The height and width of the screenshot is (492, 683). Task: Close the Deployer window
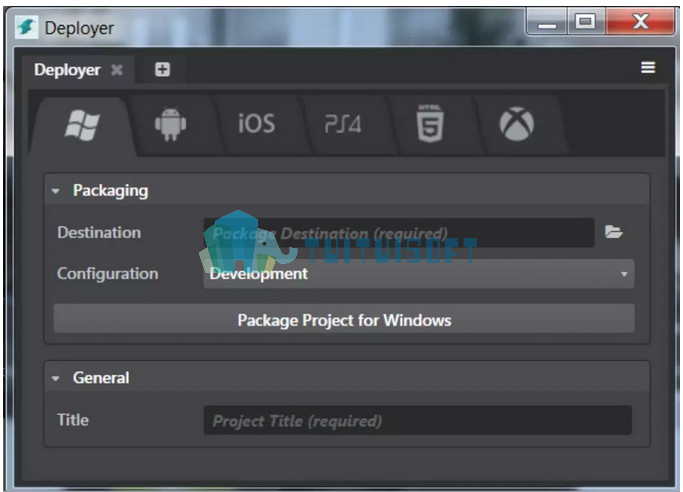pyautogui.click(x=640, y=21)
